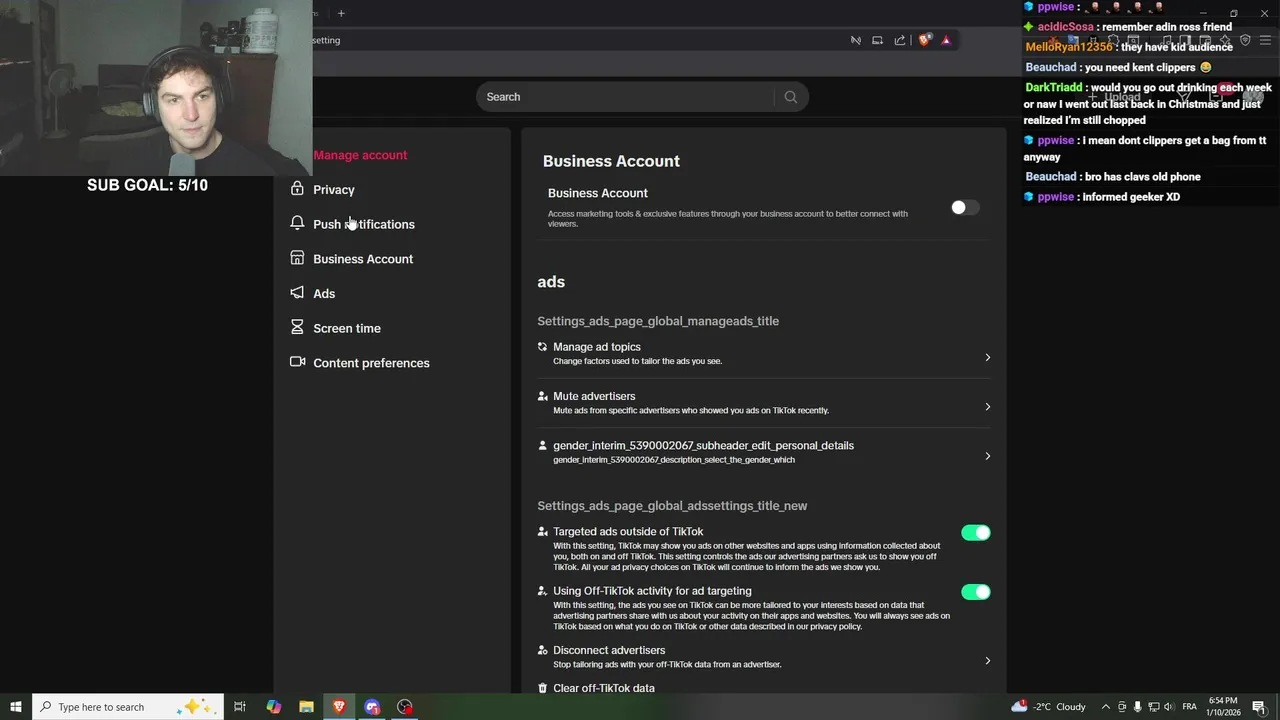Click the translate-off icon in address bar
Viewport: 1280px width, 720px height.
pyautogui.click(x=856, y=40)
